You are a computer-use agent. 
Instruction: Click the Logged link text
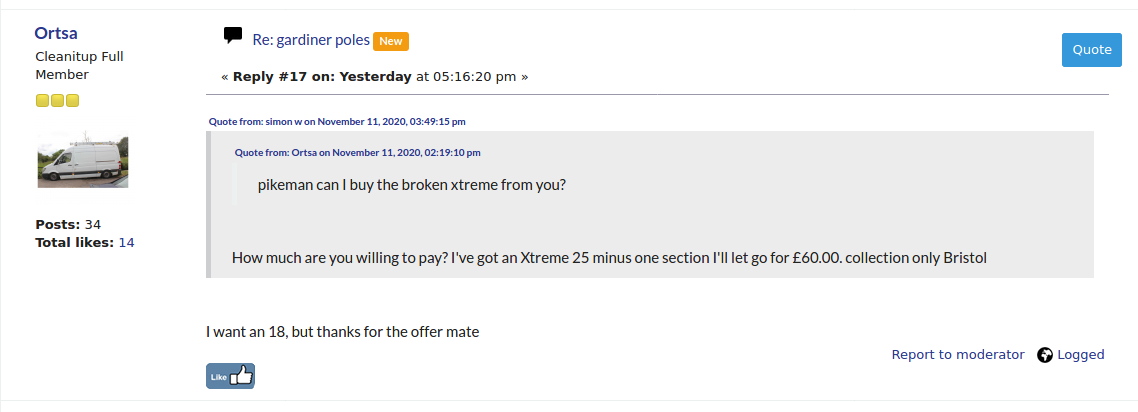(x=1081, y=355)
